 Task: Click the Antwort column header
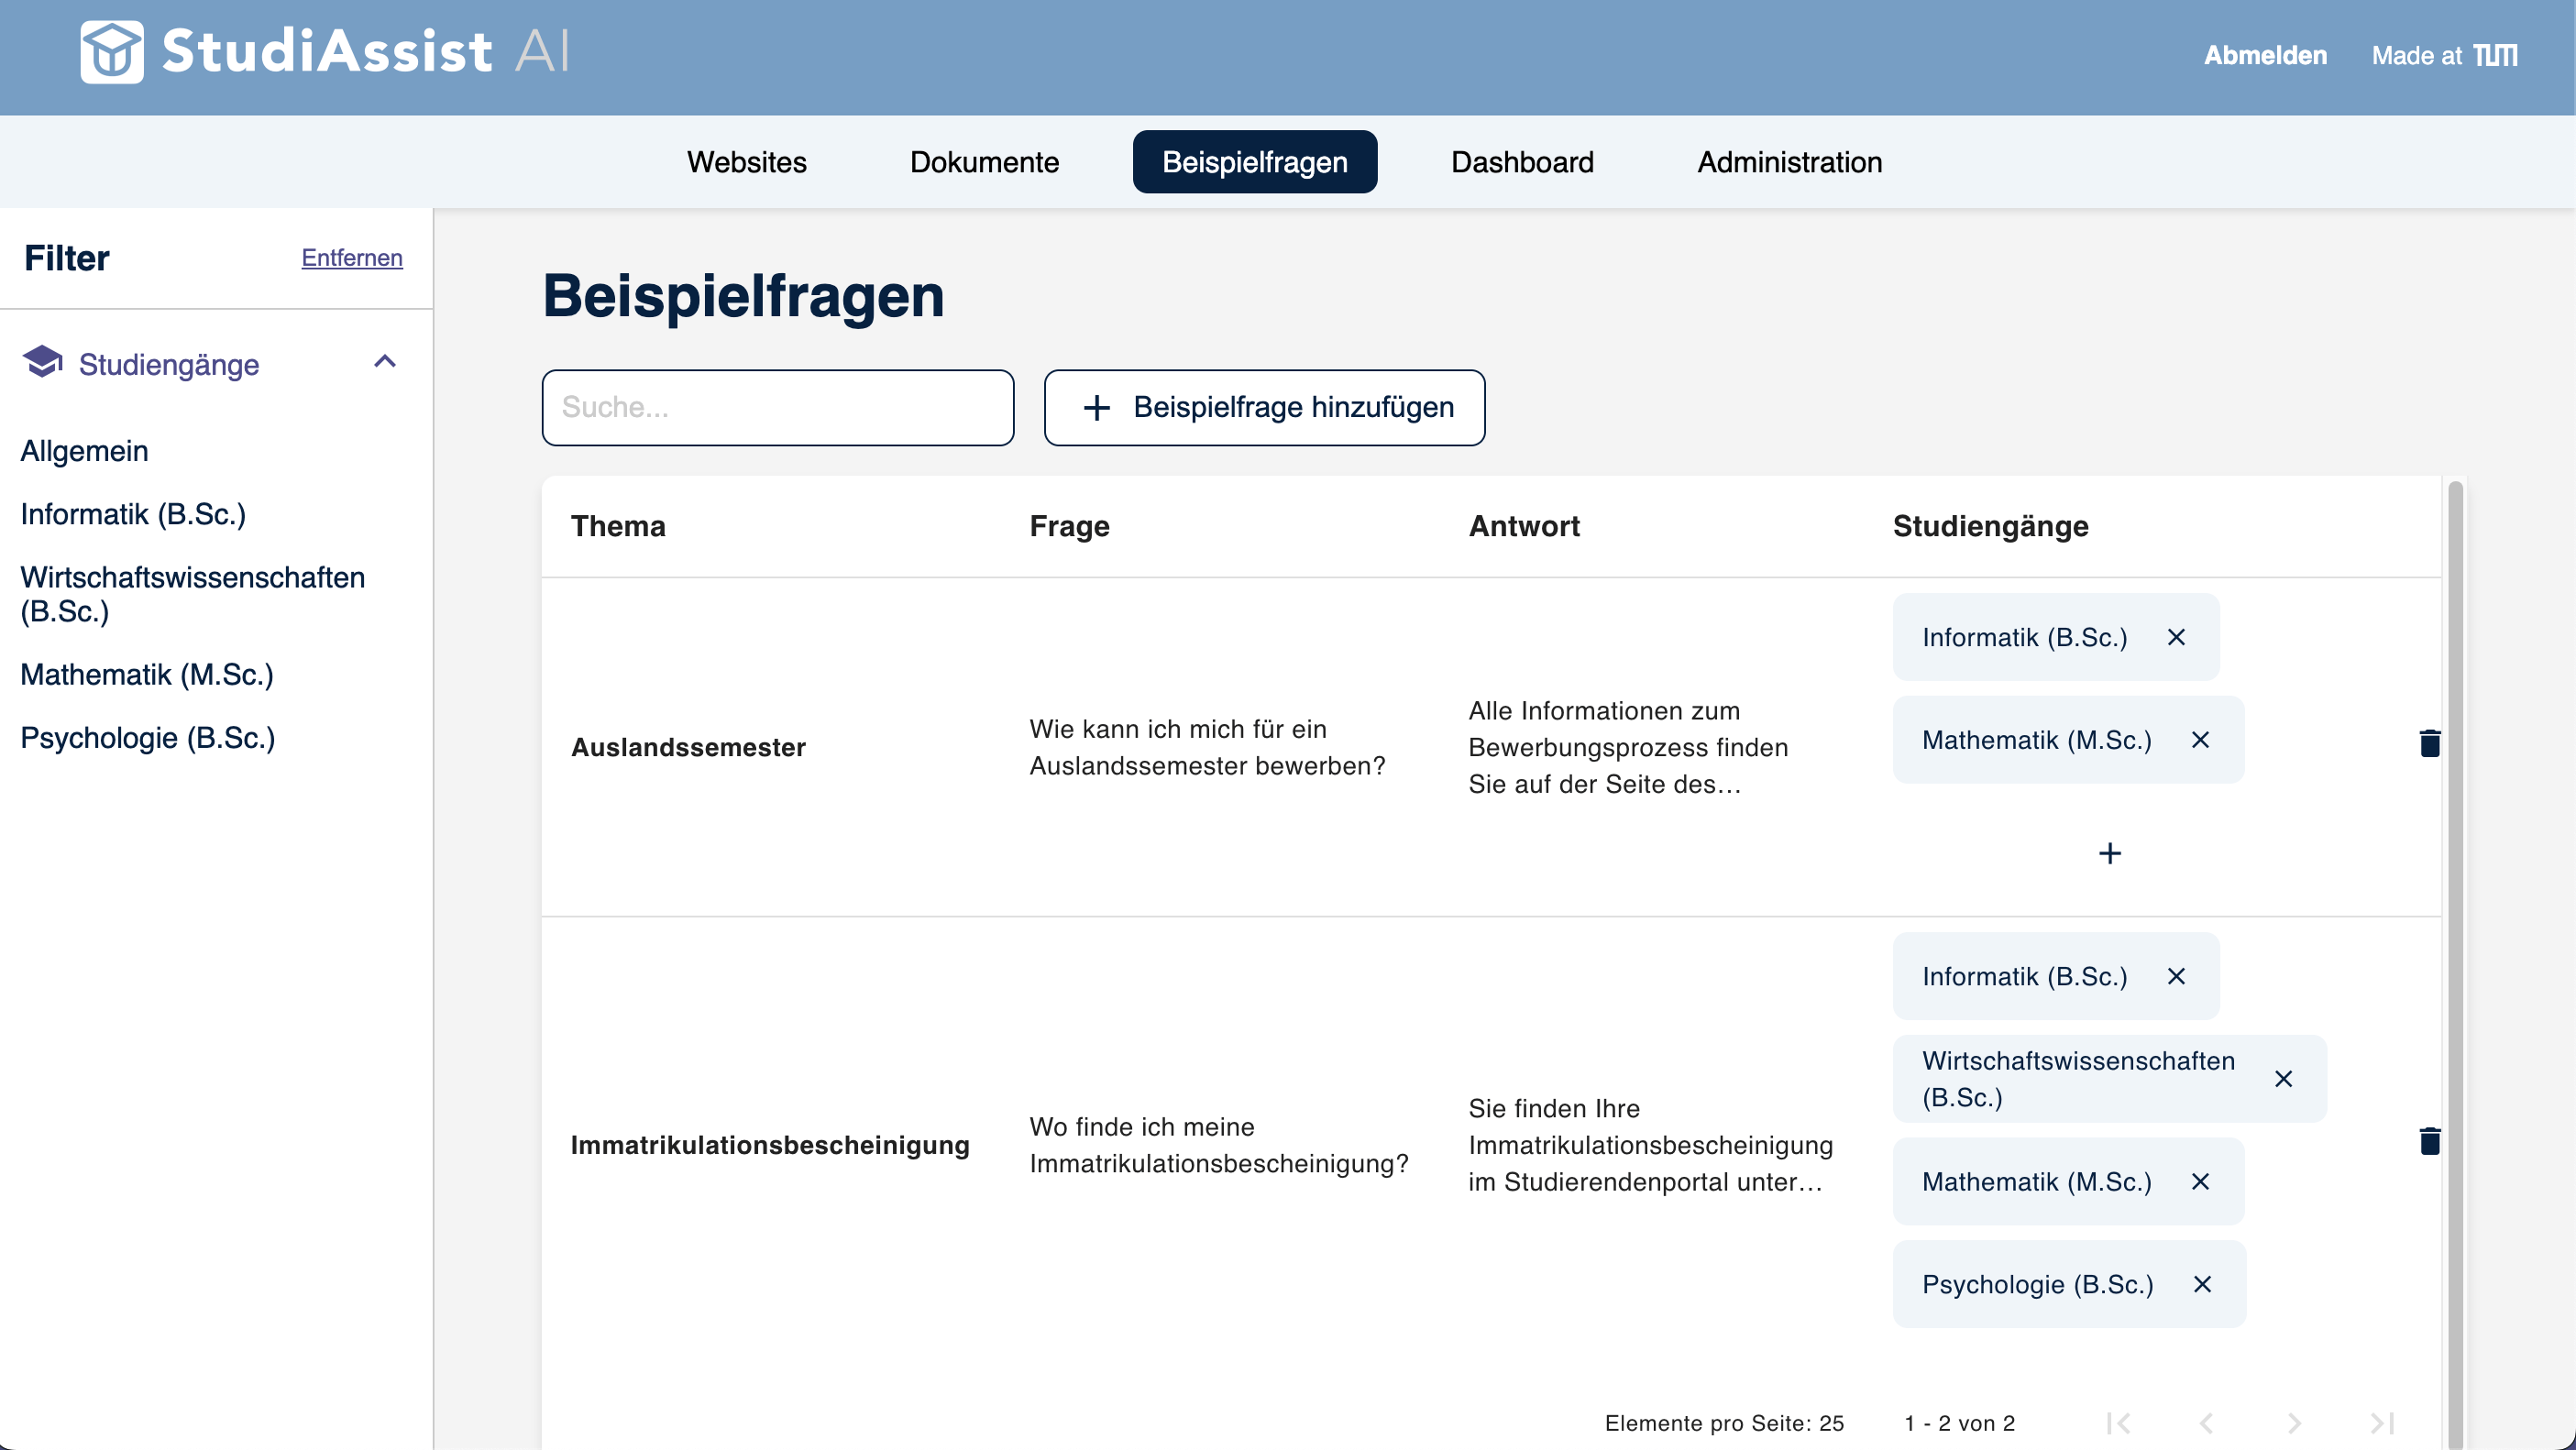click(1524, 526)
